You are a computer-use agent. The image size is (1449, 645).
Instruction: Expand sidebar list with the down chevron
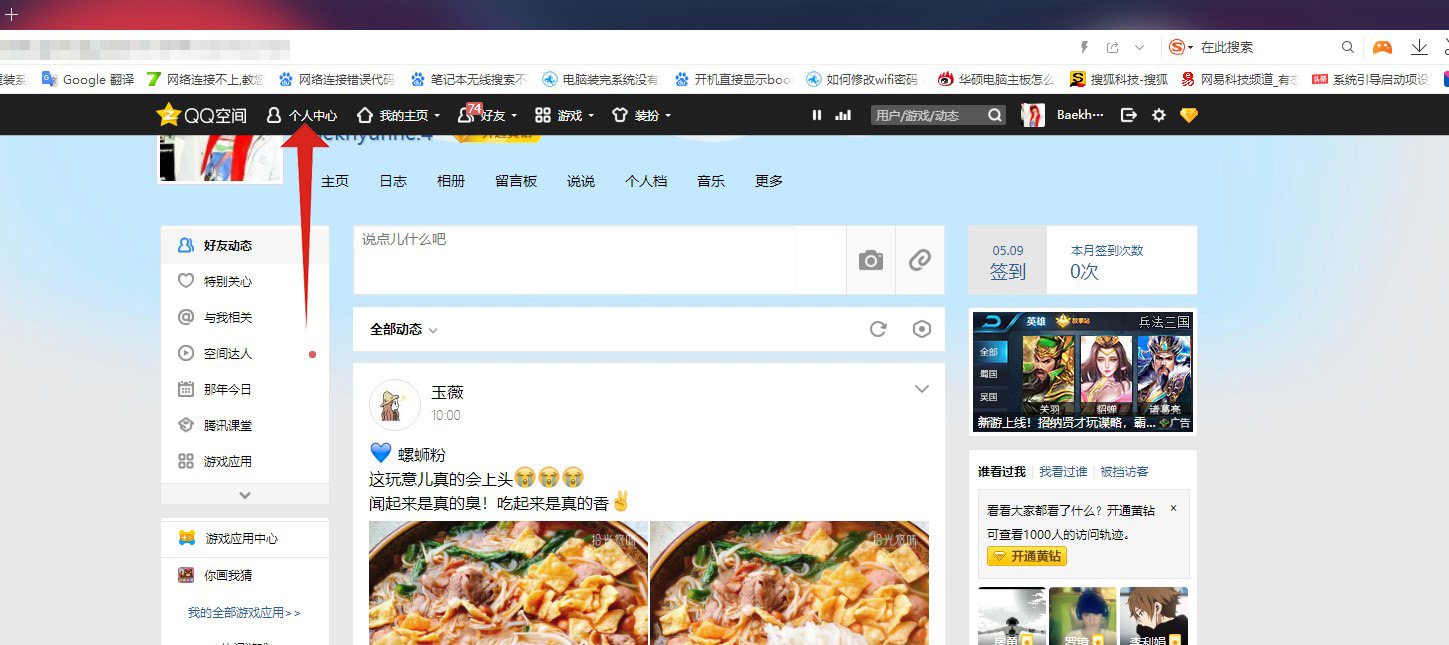point(245,494)
